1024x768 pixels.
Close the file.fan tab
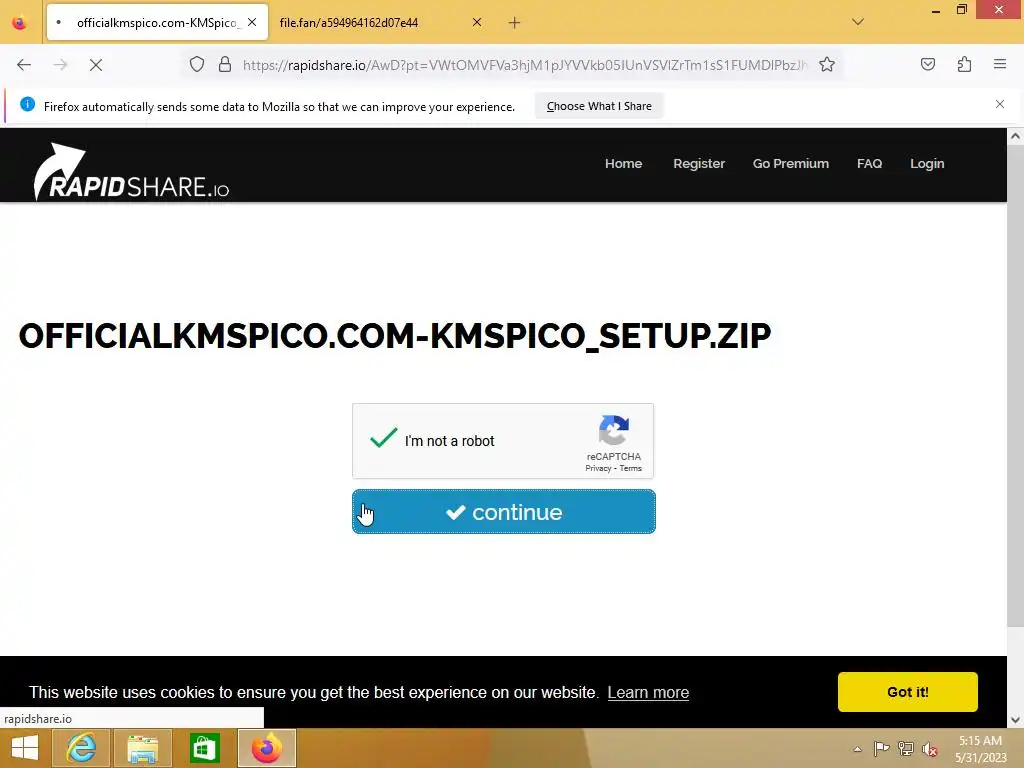(477, 22)
